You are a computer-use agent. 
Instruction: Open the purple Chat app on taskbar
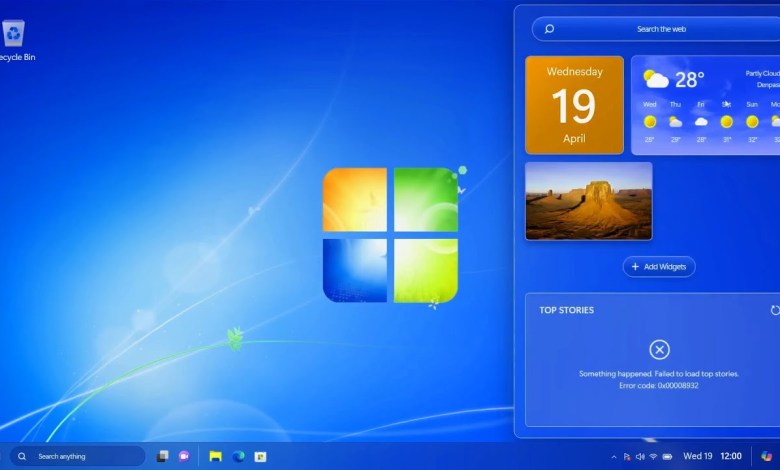pos(184,456)
